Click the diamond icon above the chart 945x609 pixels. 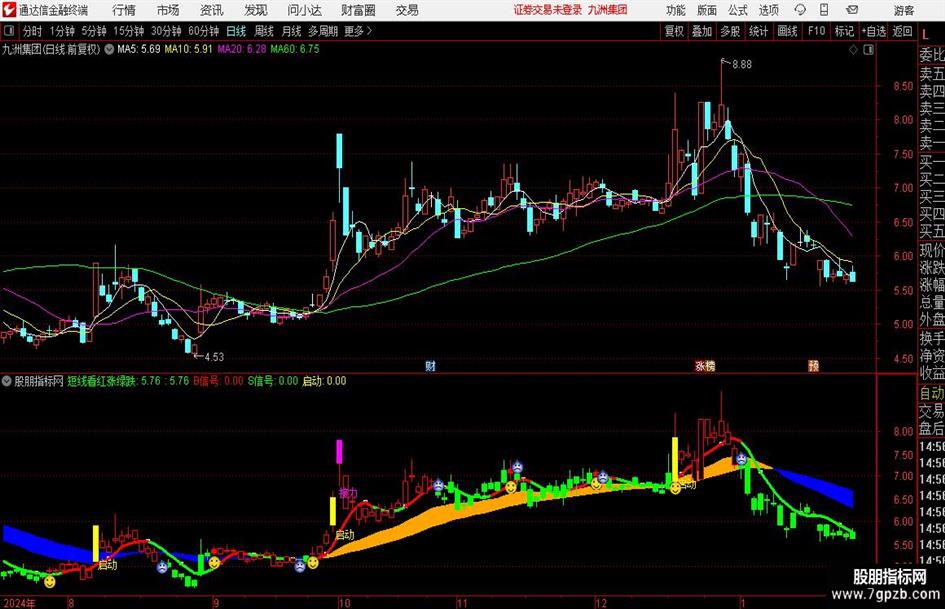[x=853, y=50]
